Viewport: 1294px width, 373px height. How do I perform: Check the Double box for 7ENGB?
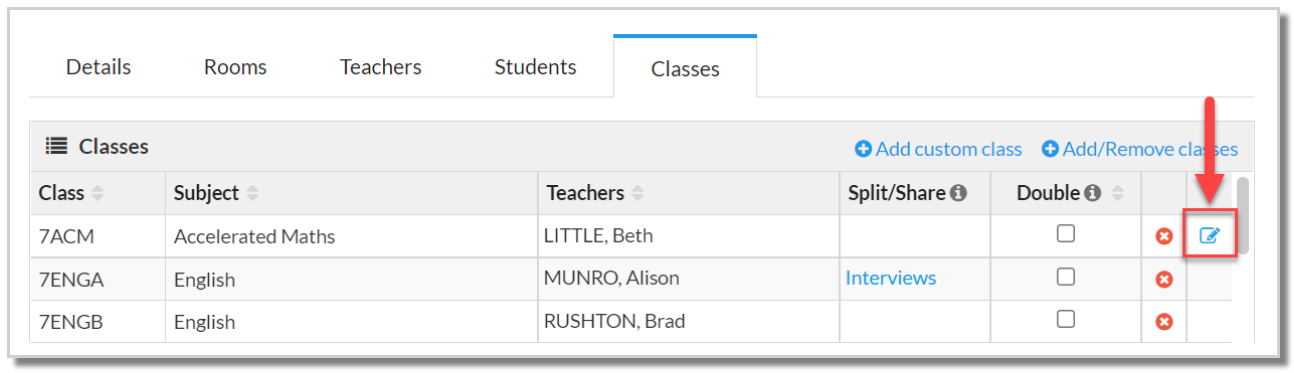(x=1066, y=319)
